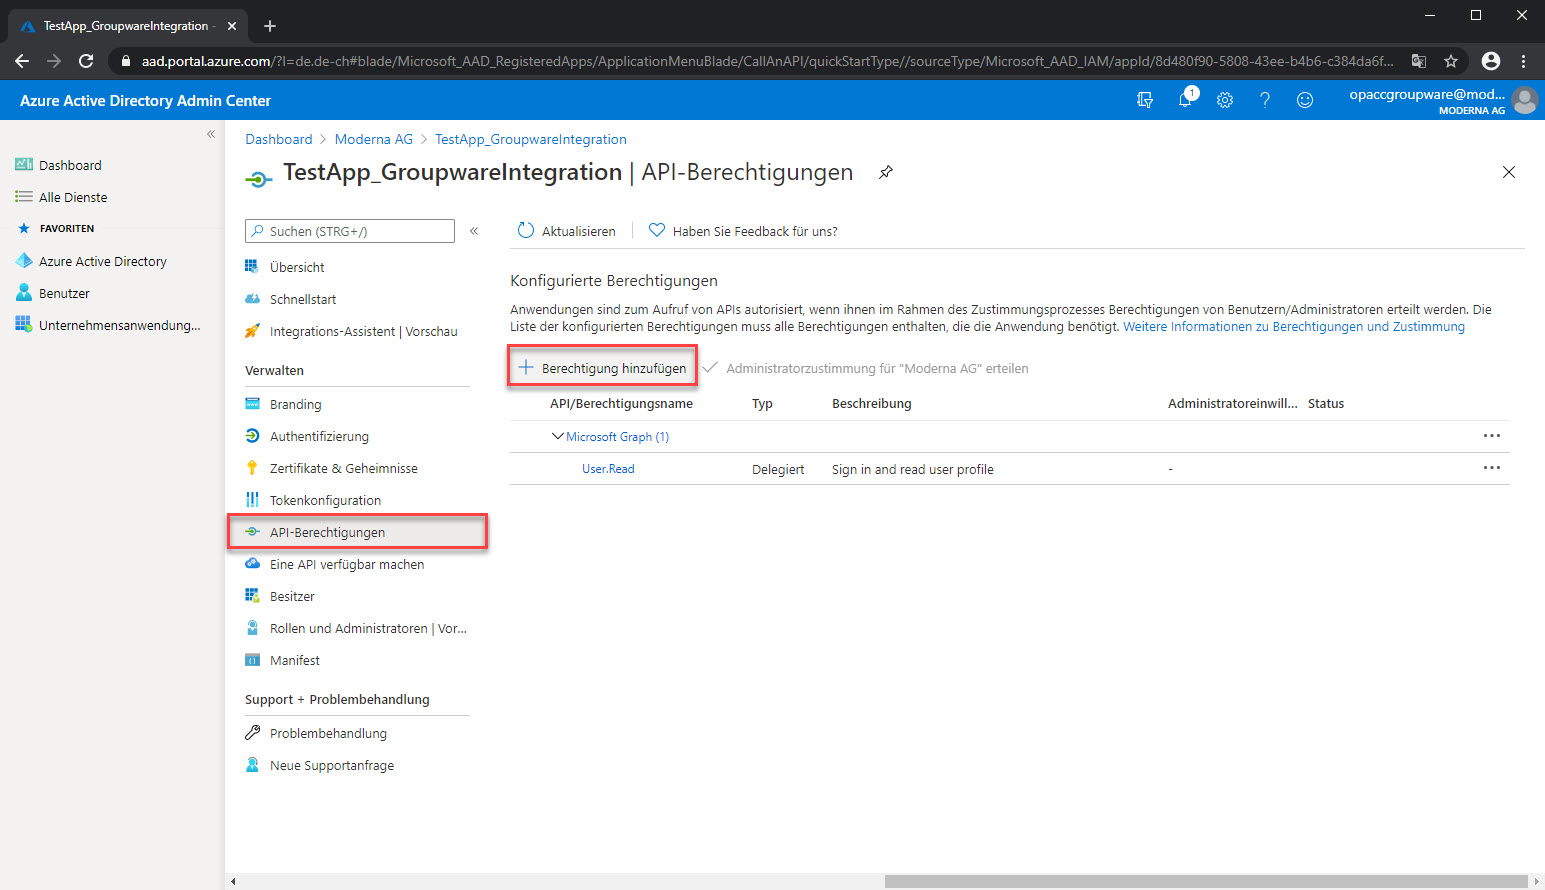Click Haben Sie Feedback für uns?
Viewport: 1545px width, 890px height.
(x=743, y=231)
